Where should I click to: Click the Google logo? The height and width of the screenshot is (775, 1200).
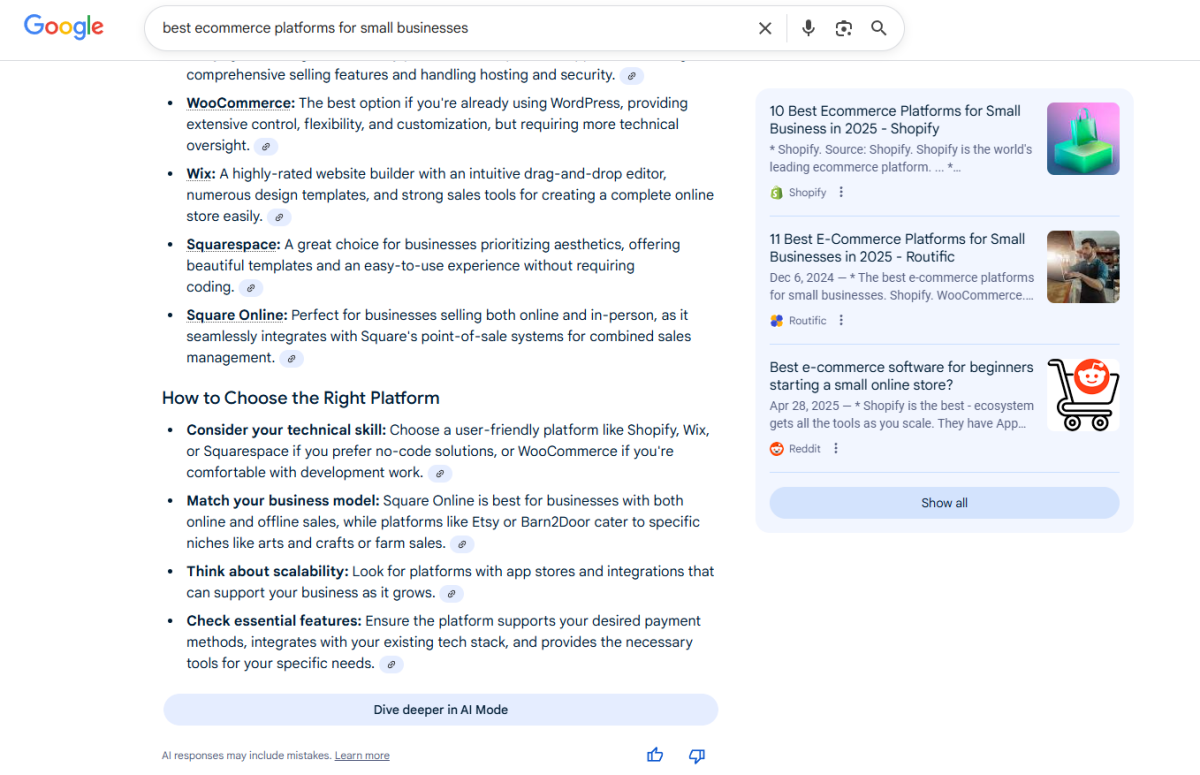click(x=64, y=27)
